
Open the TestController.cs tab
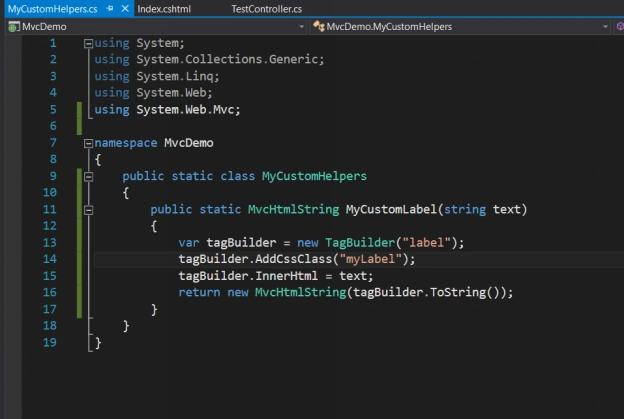(x=267, y=9)
